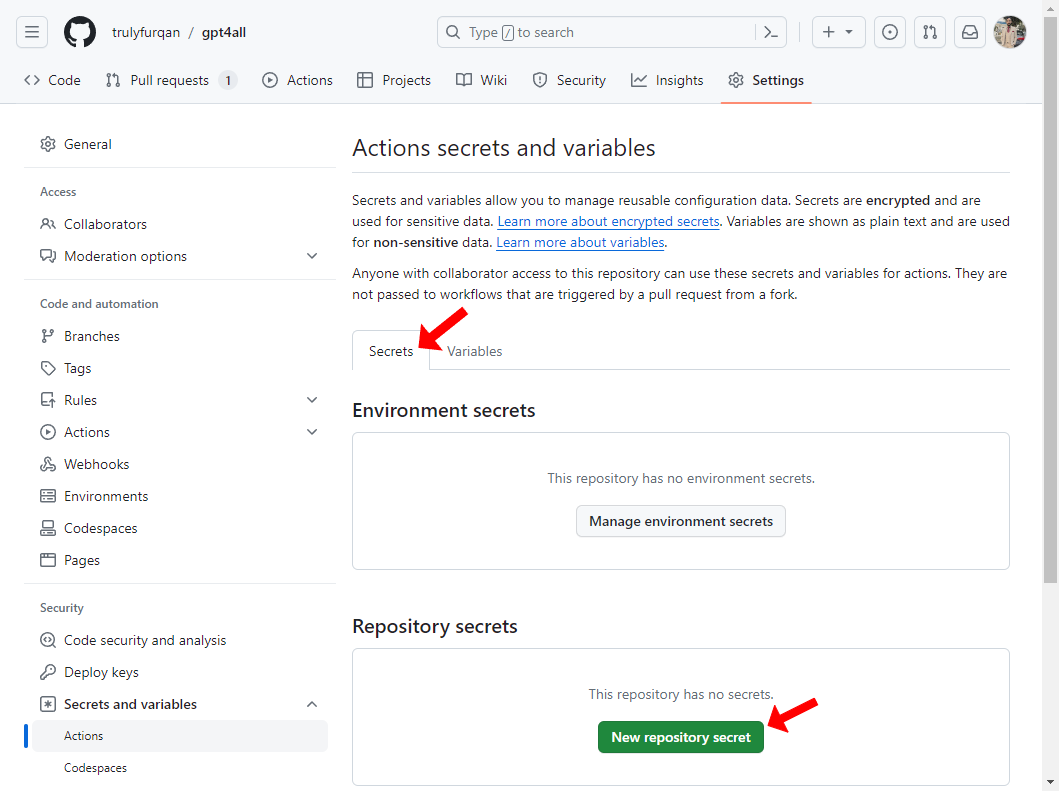Switch to the Variables tab
This screenshot has height=791, width=1059.
pos(474,351)
